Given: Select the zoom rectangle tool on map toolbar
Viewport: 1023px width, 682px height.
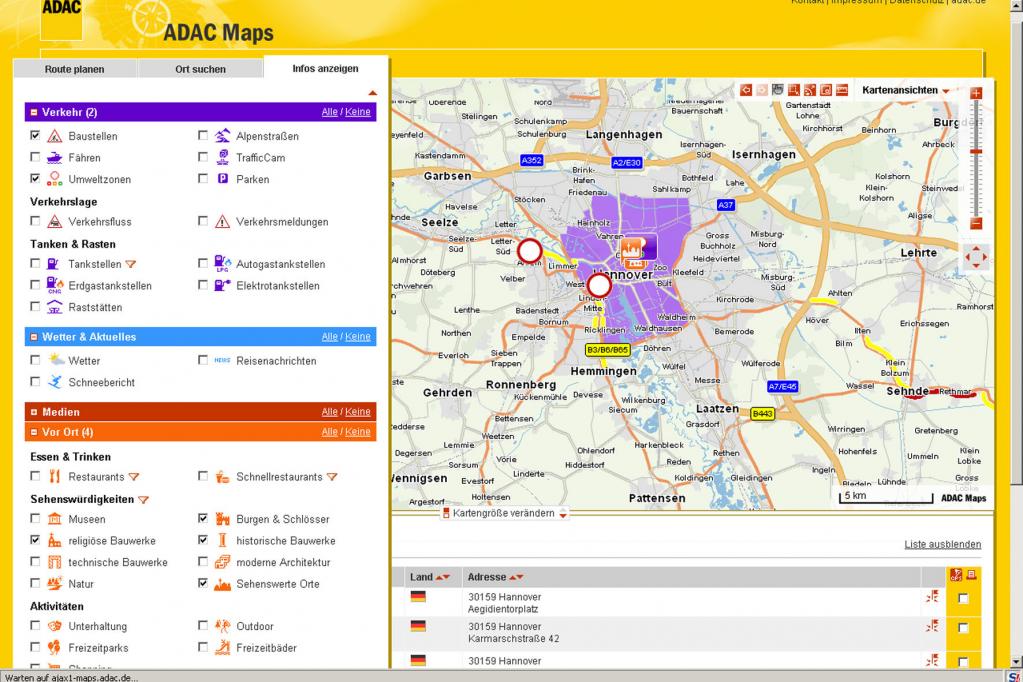Looking at the screenshot, I should point(794,90).
